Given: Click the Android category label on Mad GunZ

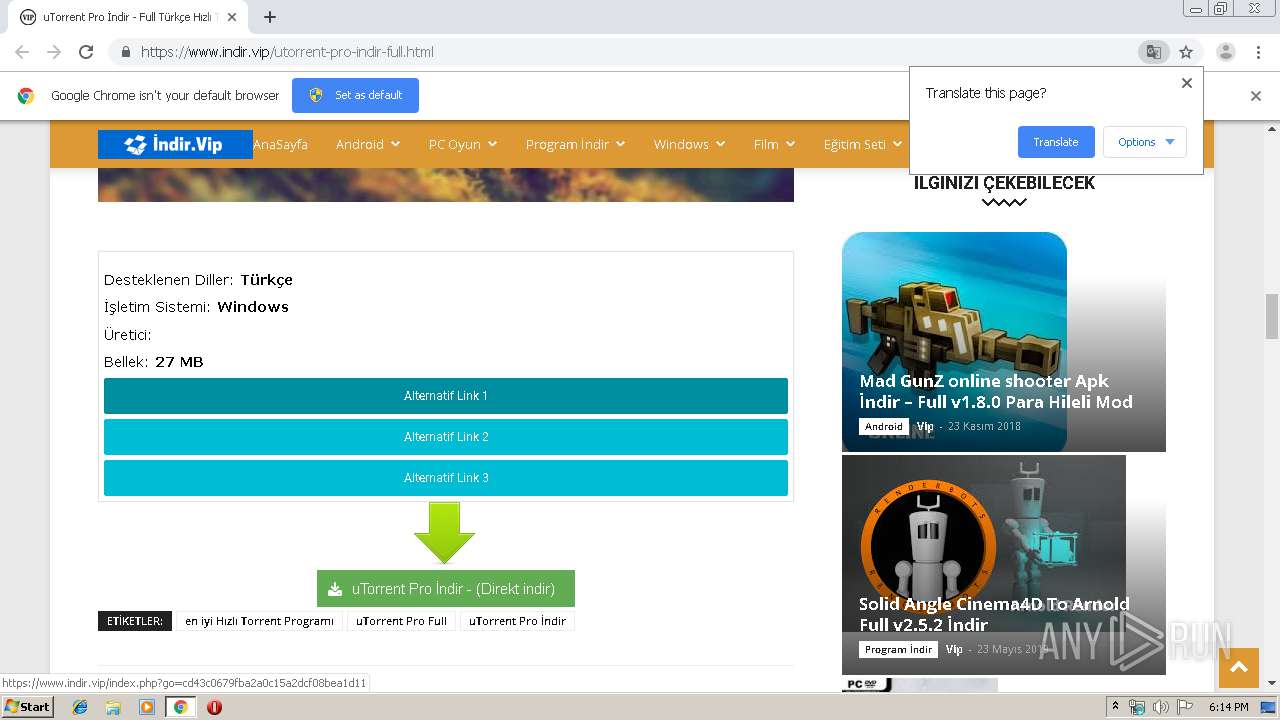Looking at the screenshot, I should pos(884,426).
